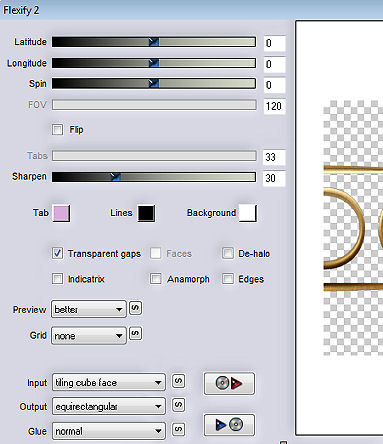Click the disabled Tabs slider
This screenshot has height=444, width=383.
pyautogui.click(x=154, y=156)
